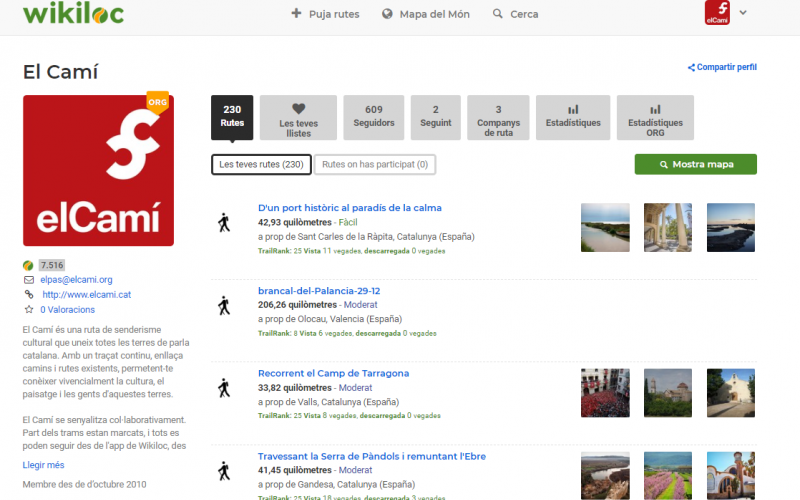This screenshot has height=500, width=800.
Task: Open columns photo of D'un port històric route
Action: tap(668, 228)
